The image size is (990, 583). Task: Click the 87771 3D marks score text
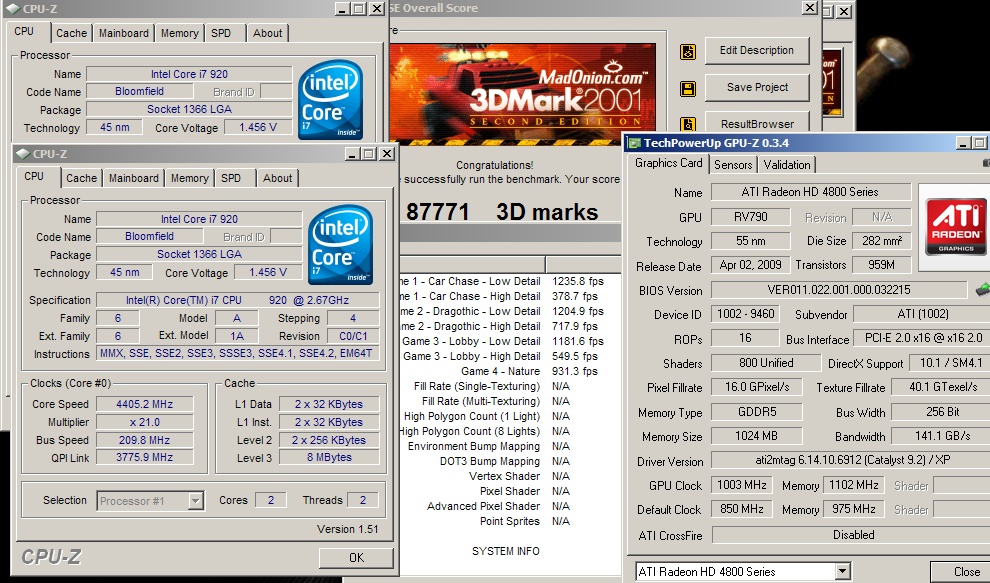pos(502,212)
